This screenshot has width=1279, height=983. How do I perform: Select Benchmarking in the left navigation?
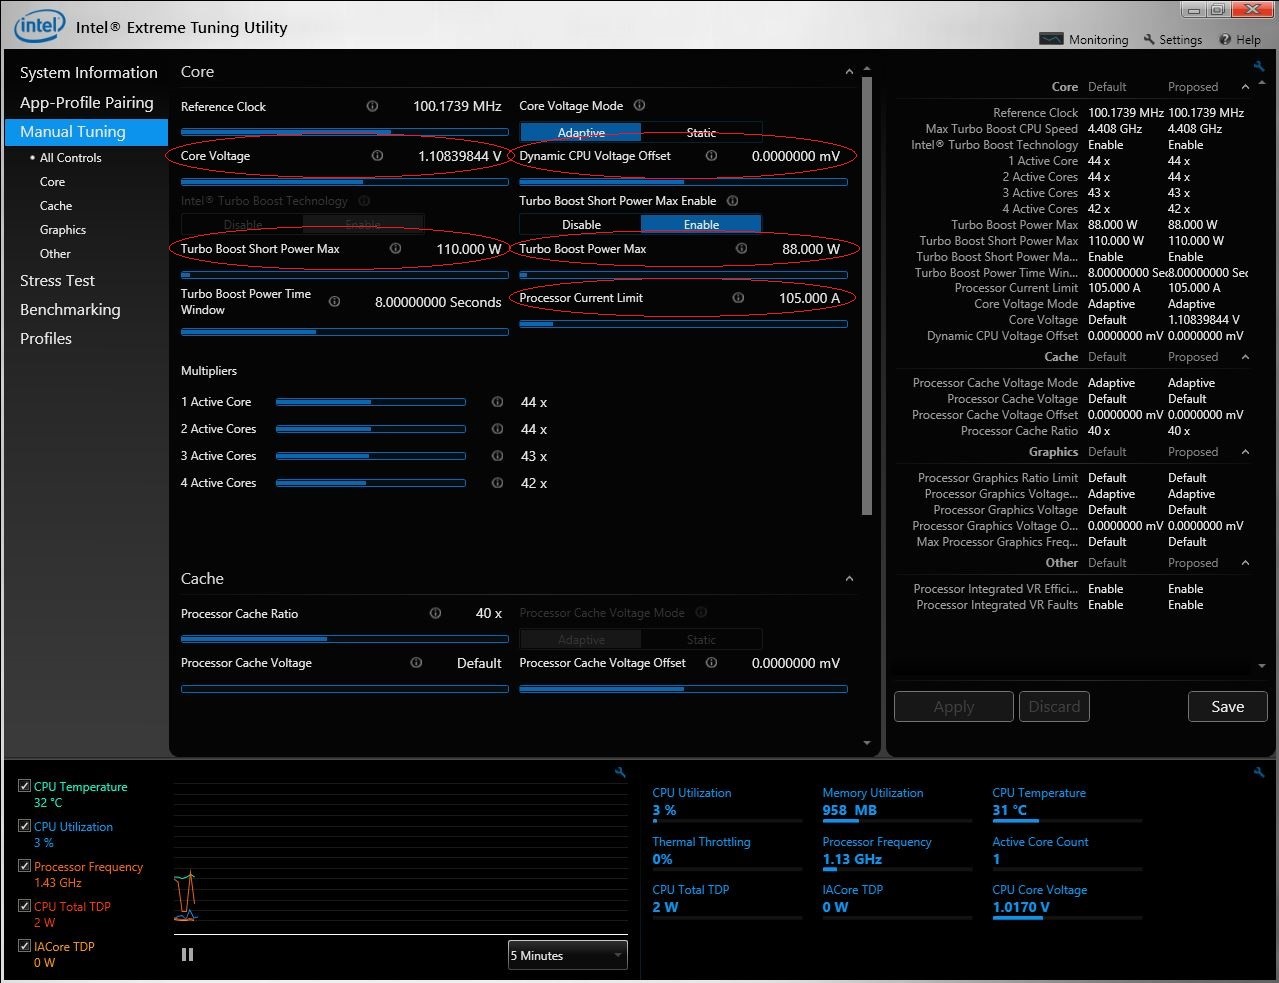click(x=70, y=310)
